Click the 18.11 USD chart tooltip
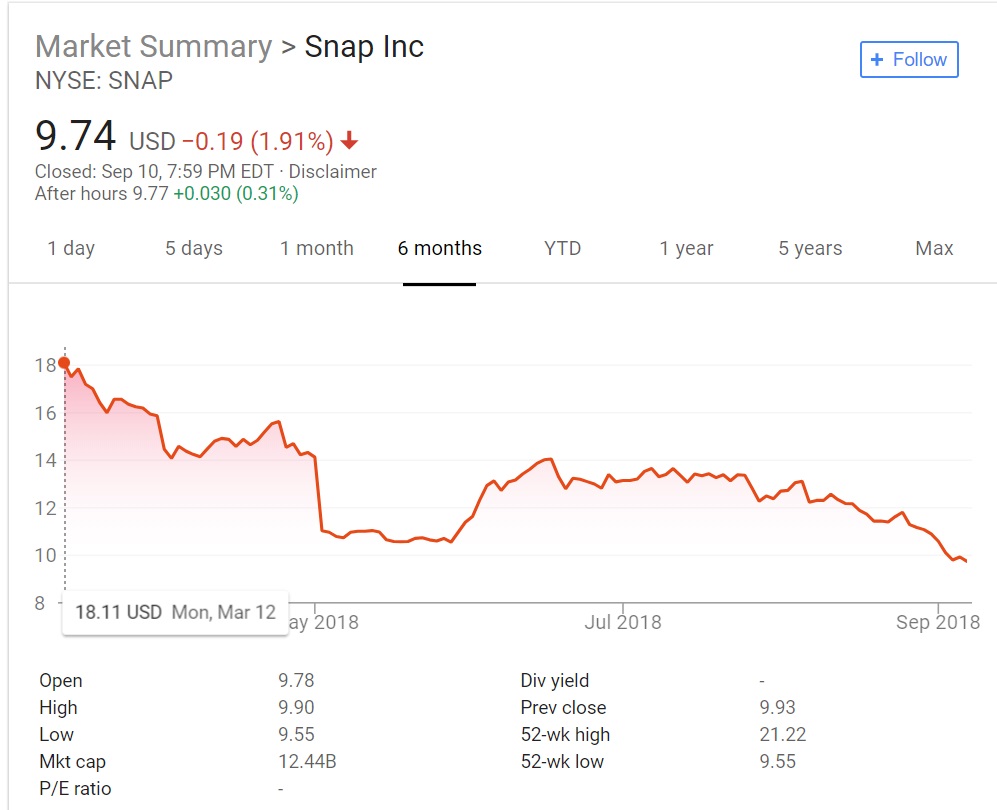Screen dimensions: 997x810 coord(175,612)
